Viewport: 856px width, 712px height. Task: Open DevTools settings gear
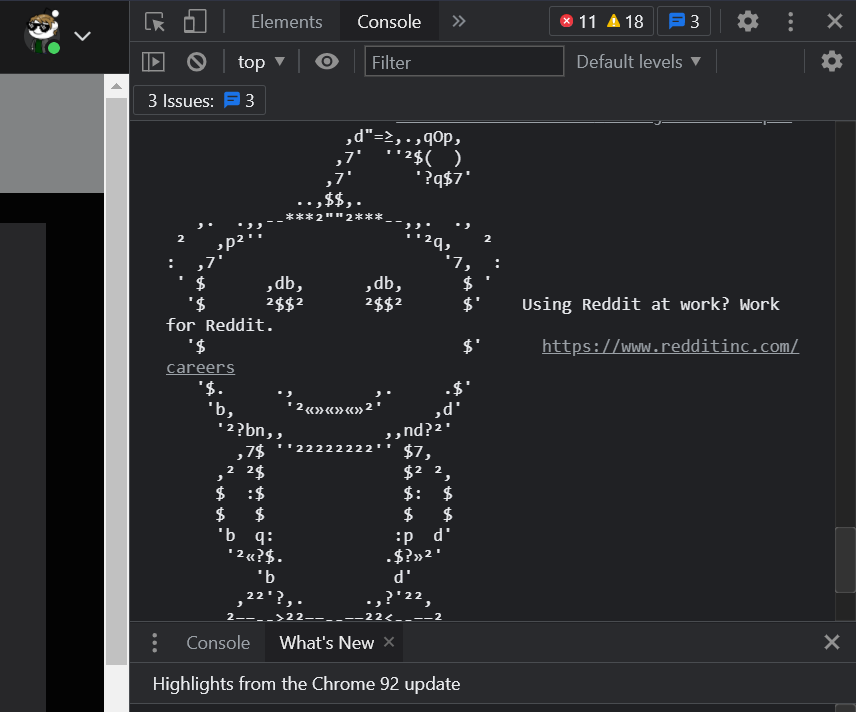coord(747,21)
